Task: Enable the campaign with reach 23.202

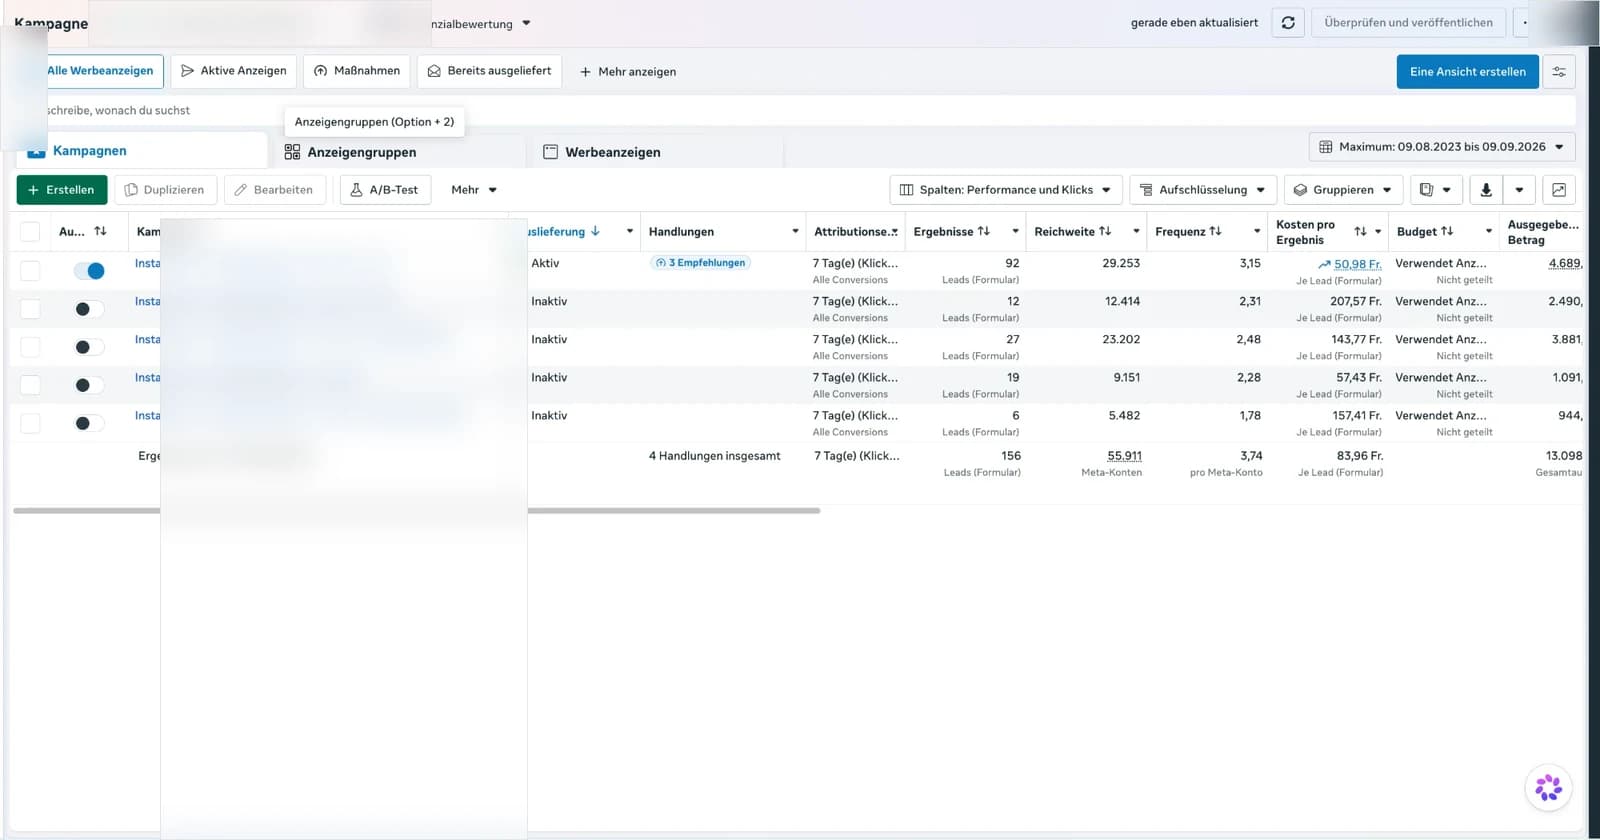Action: pyautogui.click(x=89, y=347)
